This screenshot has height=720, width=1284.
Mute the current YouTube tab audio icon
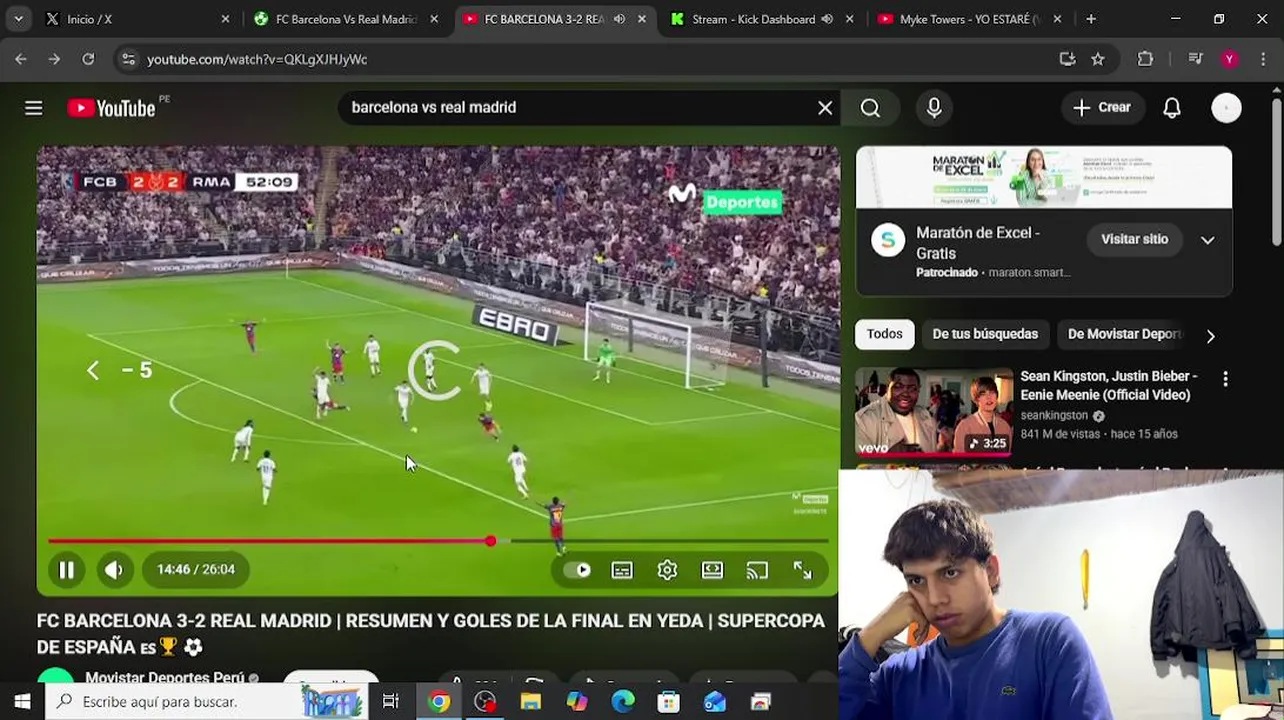(x=619, y=19)
